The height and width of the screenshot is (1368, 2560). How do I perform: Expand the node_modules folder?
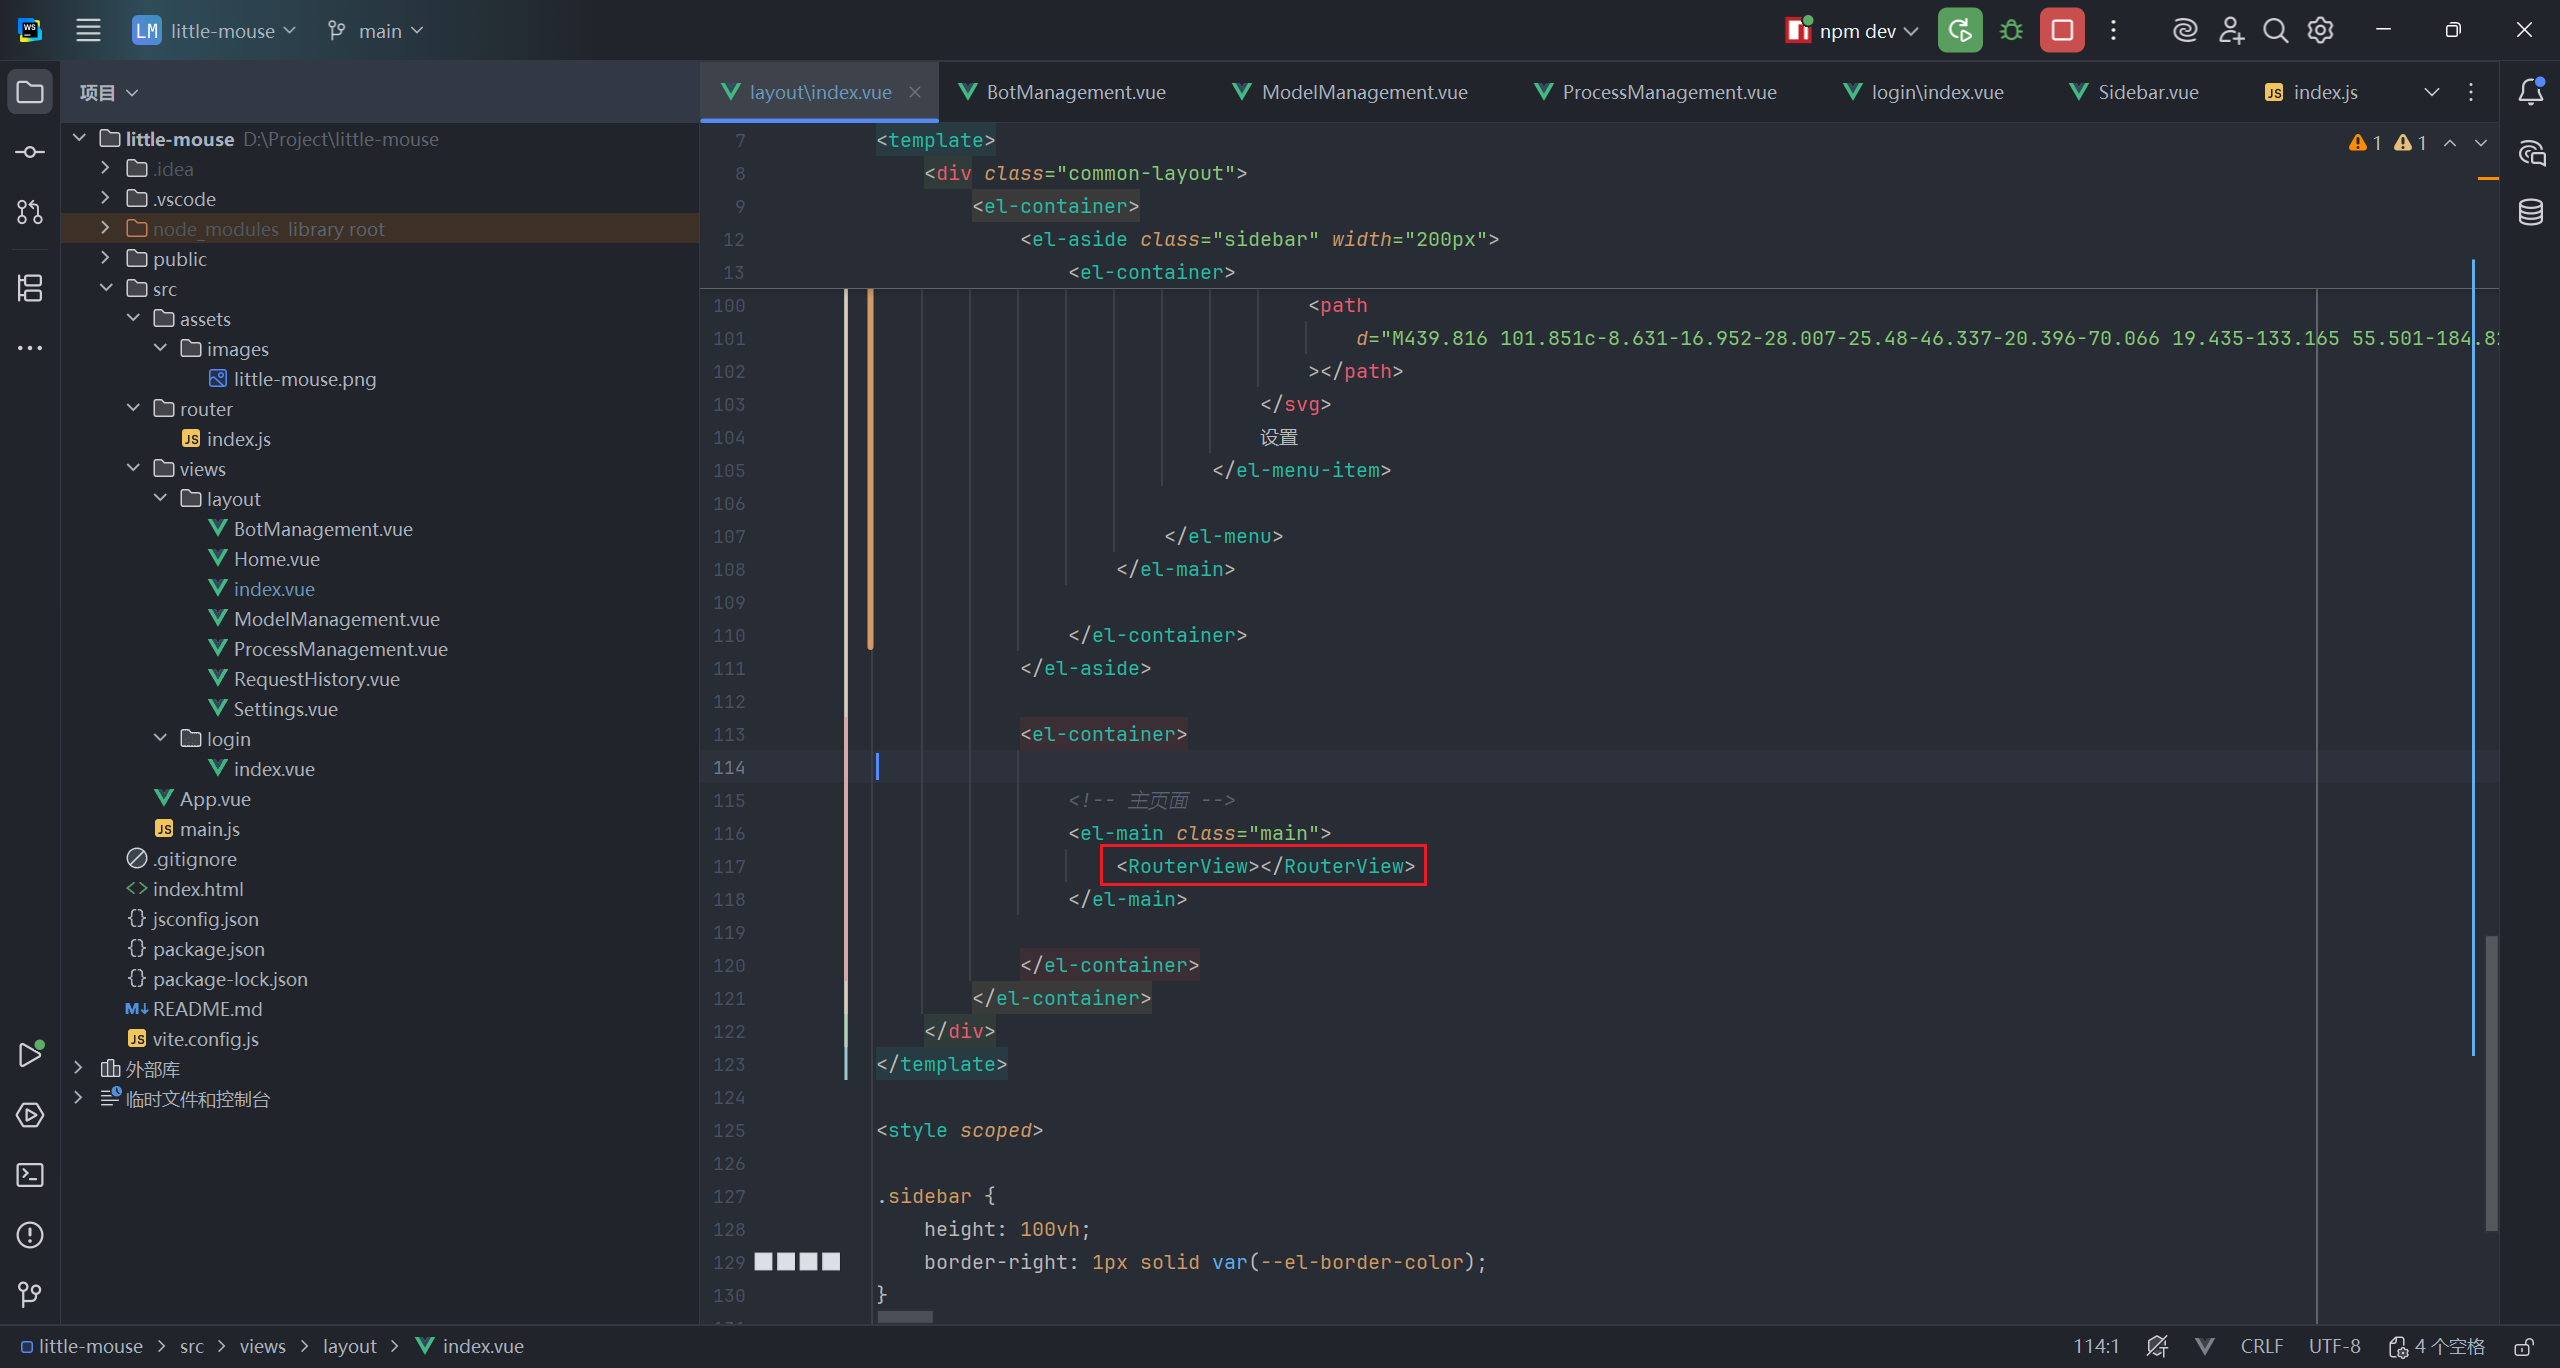[x=105, y=228]
